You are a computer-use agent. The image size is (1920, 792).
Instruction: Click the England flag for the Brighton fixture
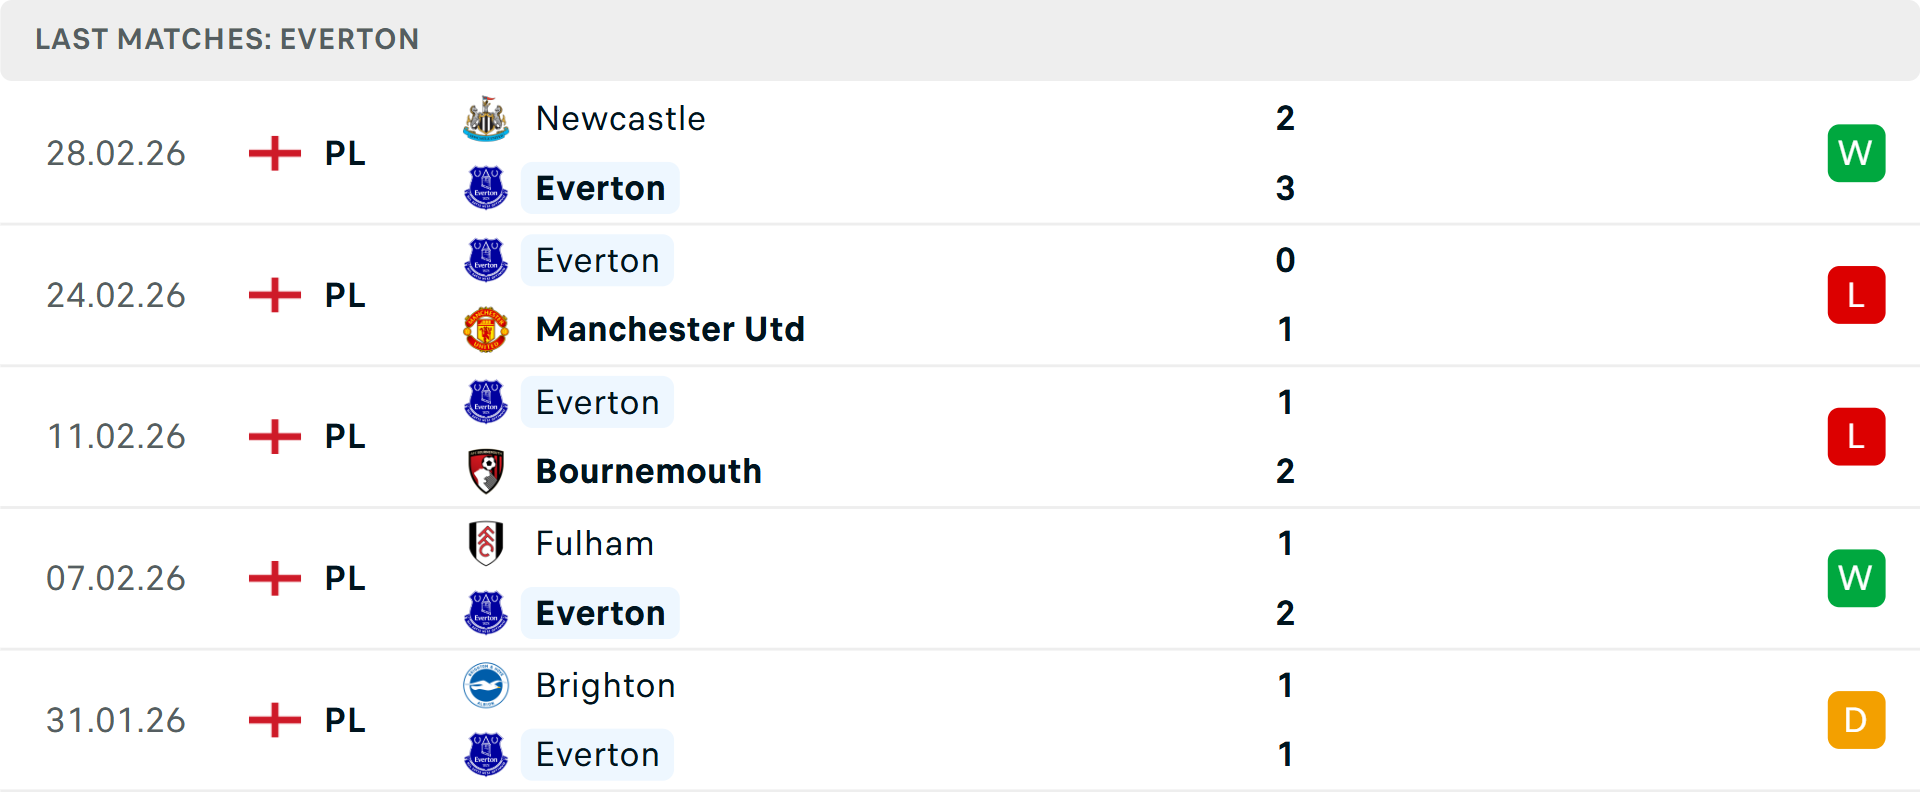273,720
